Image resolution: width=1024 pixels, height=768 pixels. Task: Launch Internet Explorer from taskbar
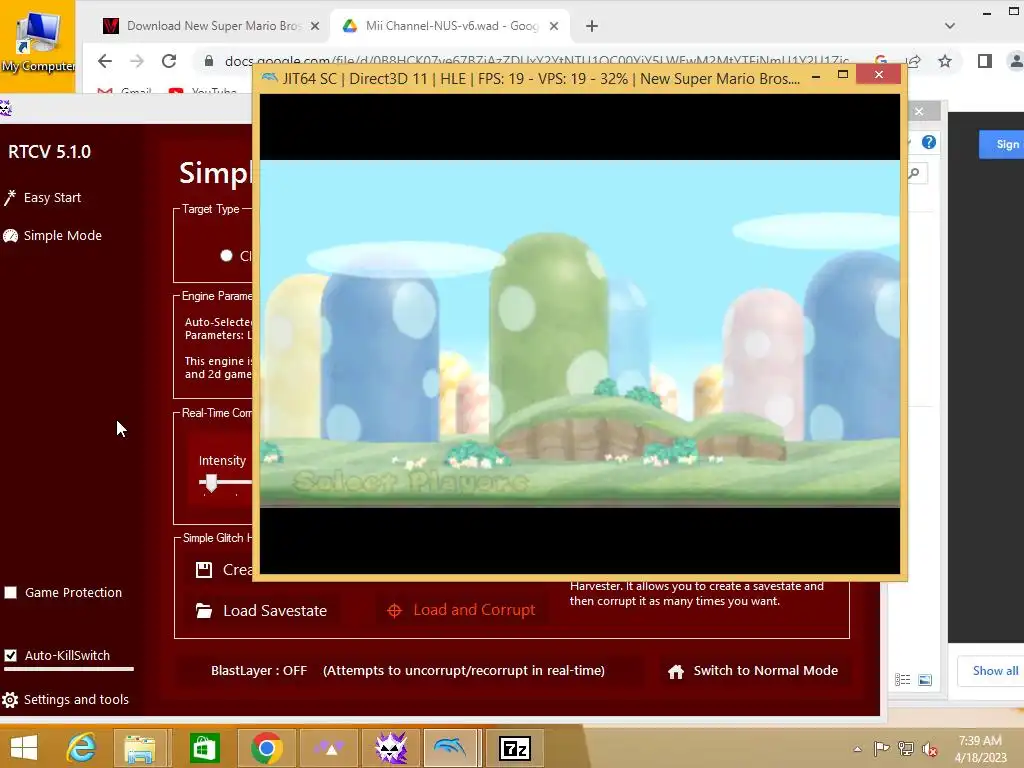coord(82,748)
